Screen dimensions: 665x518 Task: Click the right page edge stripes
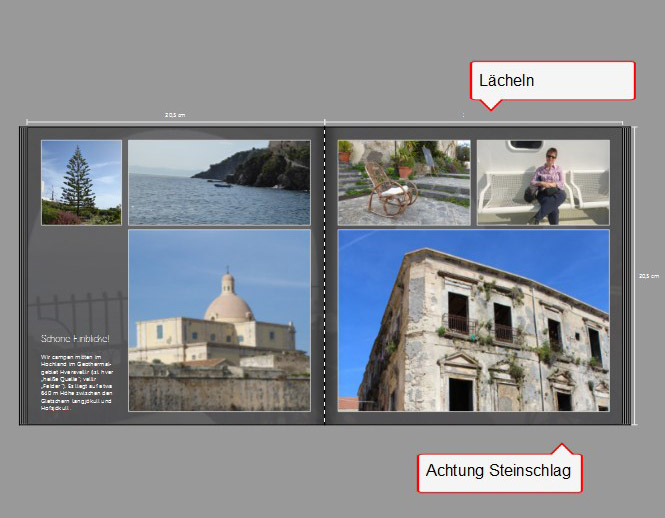click(628, 275)
